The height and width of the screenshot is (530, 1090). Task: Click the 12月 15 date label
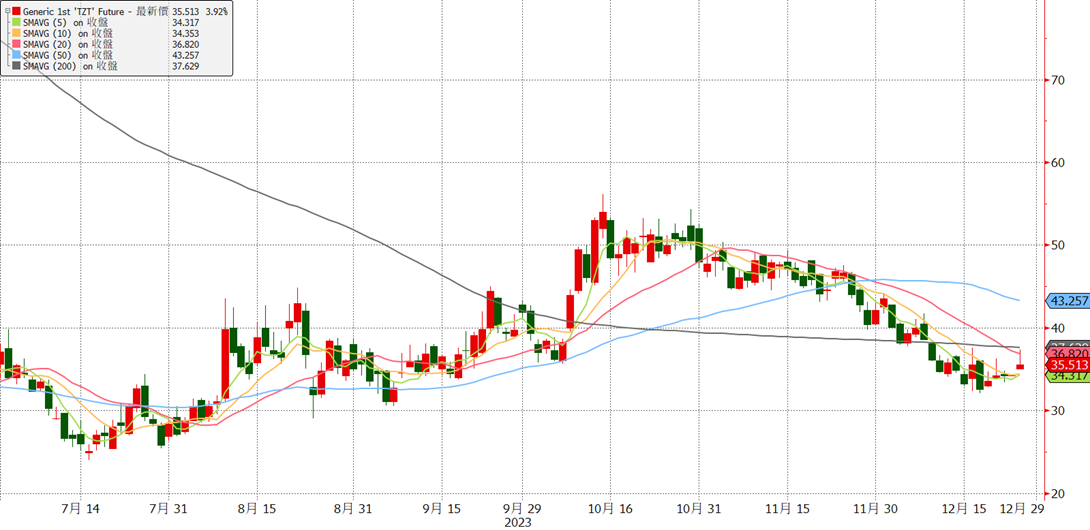pyautogui.click(x=963, y=510)
